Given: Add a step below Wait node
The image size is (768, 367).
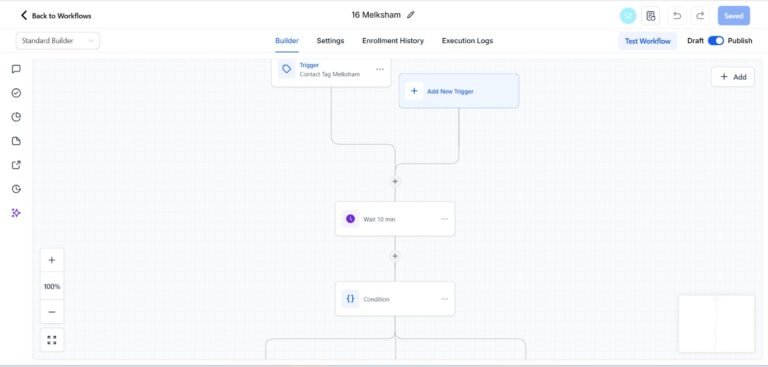Looking at the screenshot, I should tap(395, 256).
